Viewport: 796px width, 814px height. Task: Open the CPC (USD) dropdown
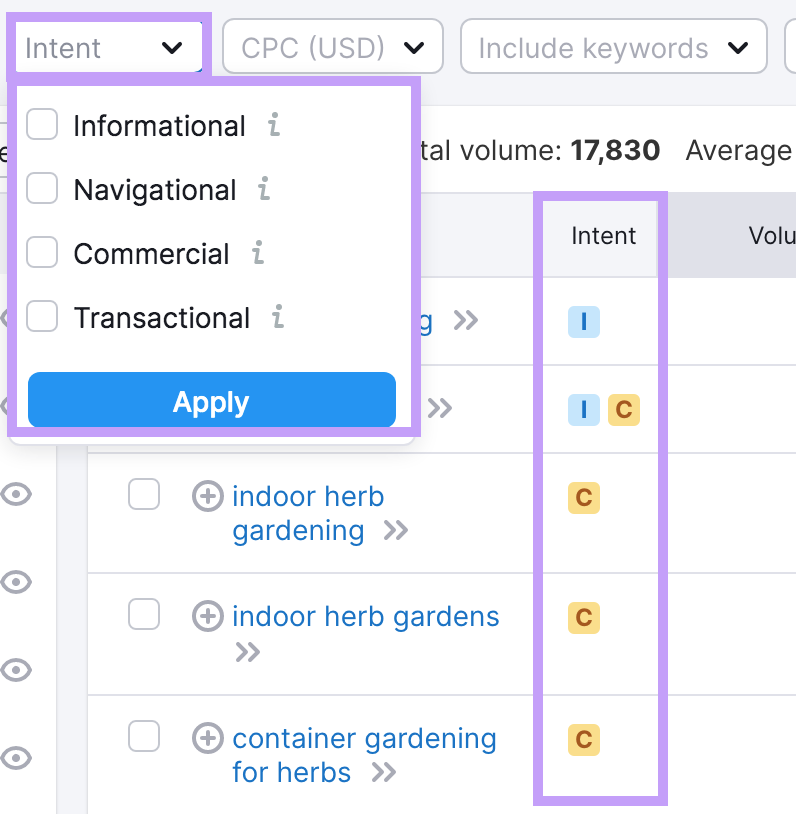click(x=331, y=46)
